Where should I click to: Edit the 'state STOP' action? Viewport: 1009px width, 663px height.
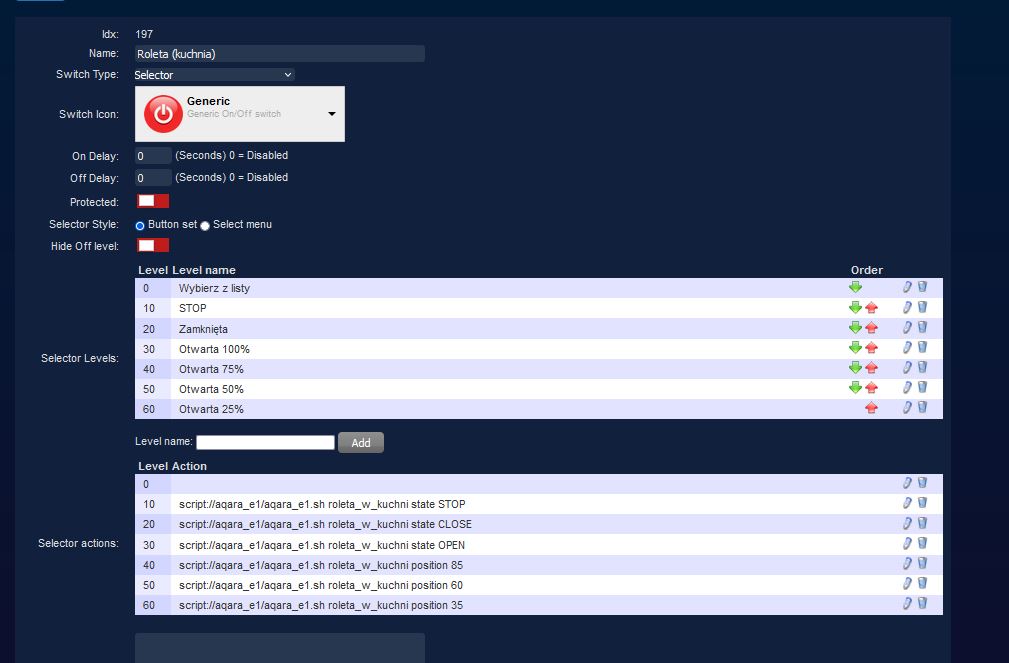(x=907, y=503)
